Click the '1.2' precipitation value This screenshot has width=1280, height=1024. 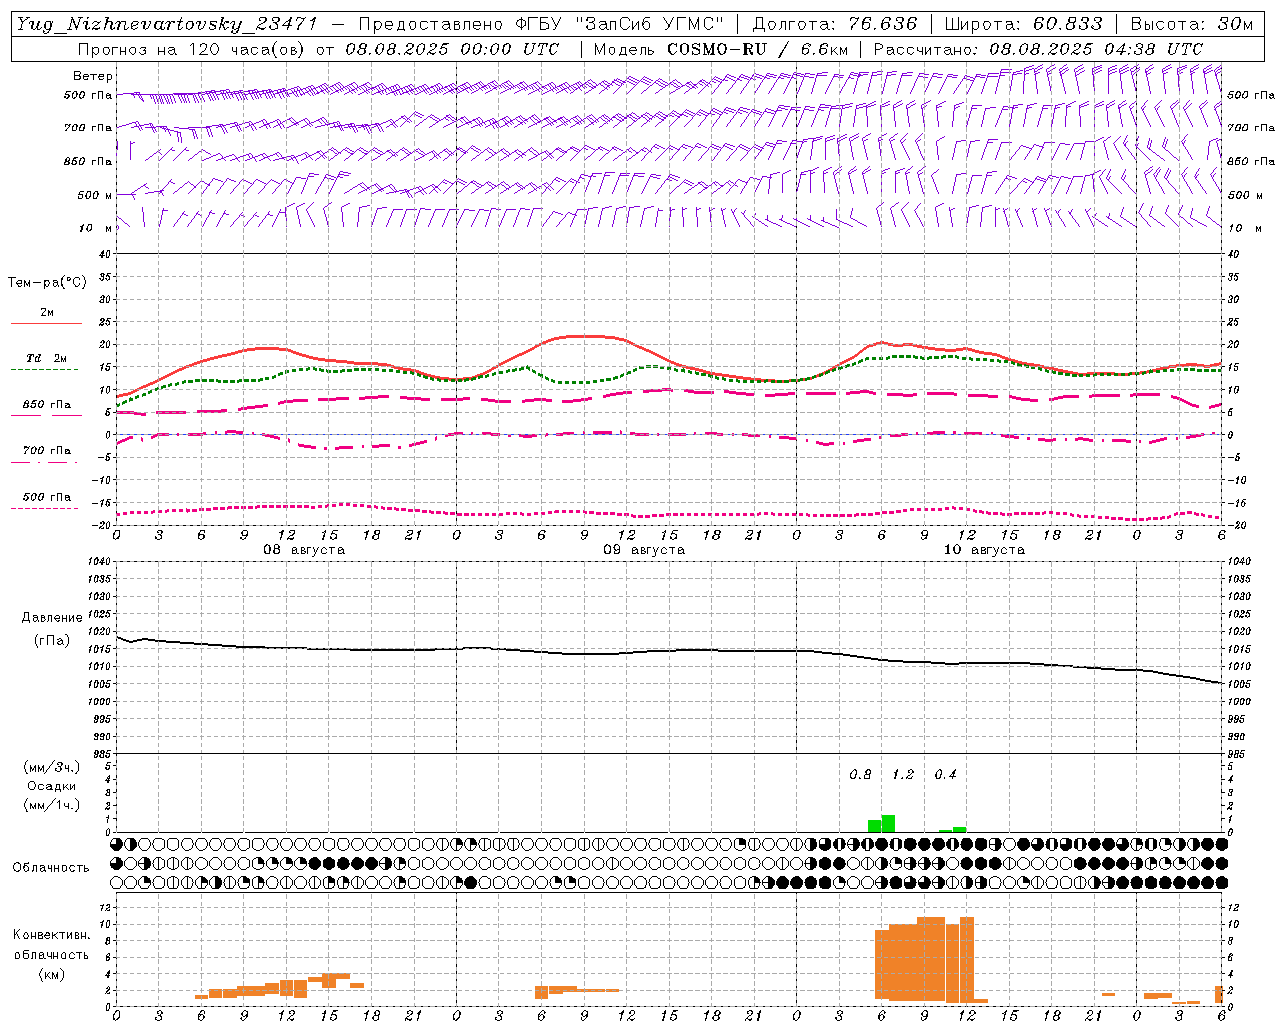903,775
